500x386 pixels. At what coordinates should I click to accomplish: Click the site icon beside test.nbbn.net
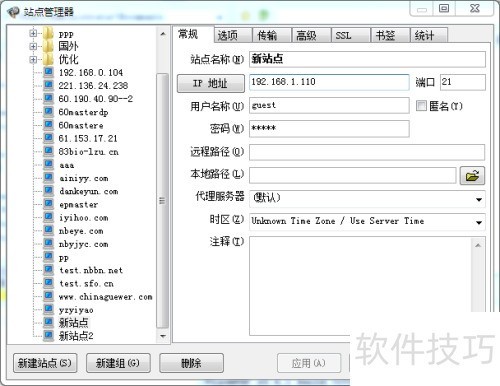[49, 270]
